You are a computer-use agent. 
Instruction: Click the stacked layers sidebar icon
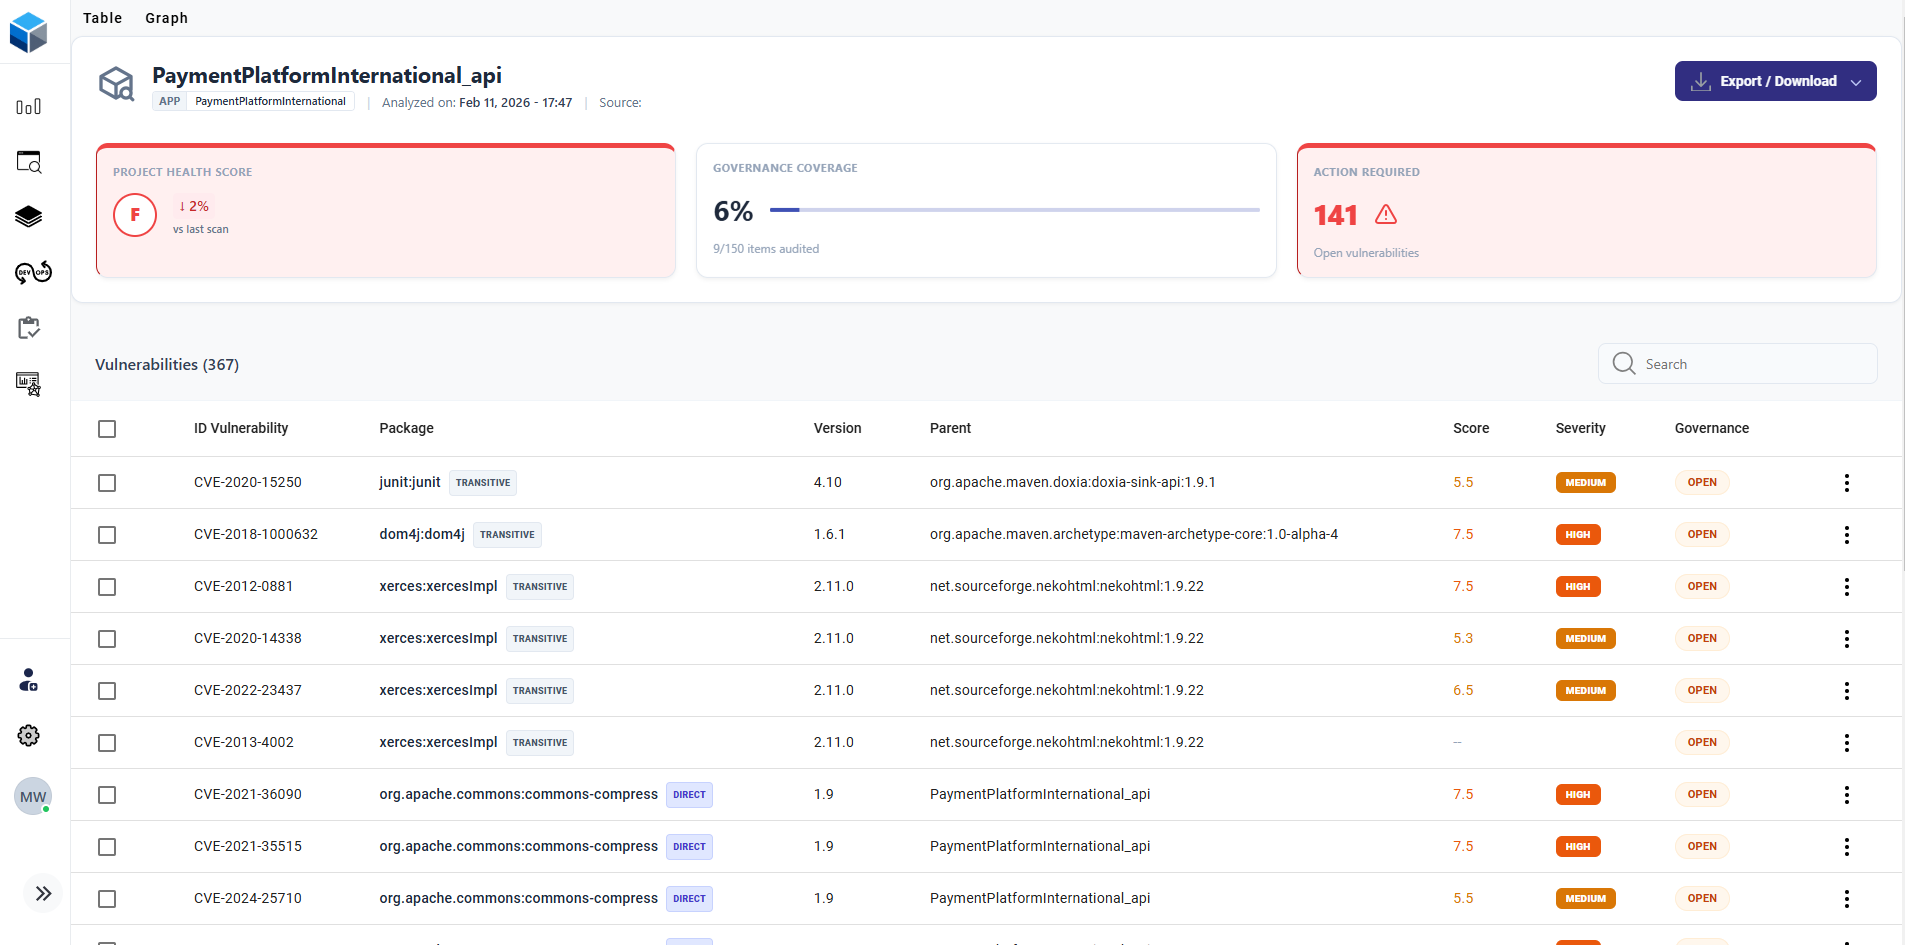[x=29, y=217]
